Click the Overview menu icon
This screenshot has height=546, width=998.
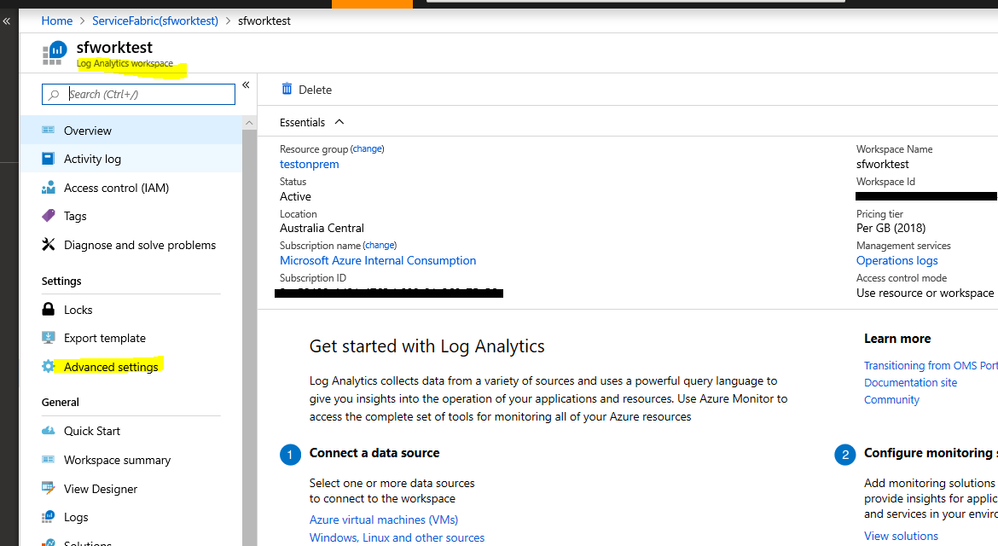click(48, 130)
